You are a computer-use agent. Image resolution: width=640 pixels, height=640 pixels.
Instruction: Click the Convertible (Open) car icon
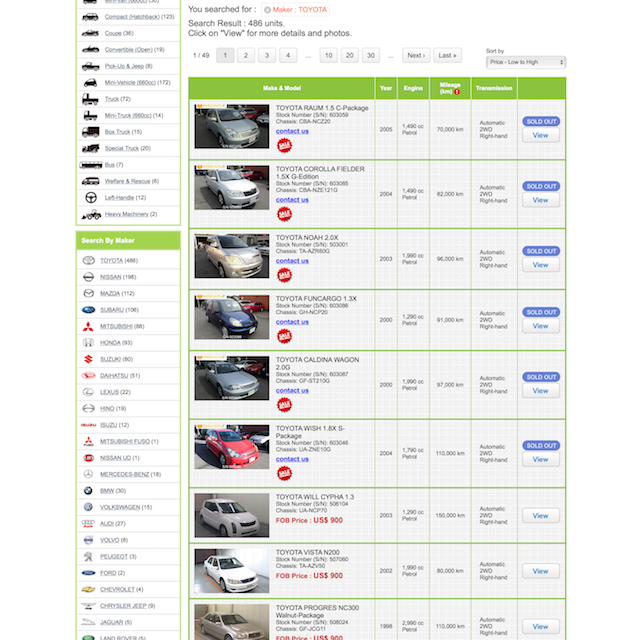[90, 50]
